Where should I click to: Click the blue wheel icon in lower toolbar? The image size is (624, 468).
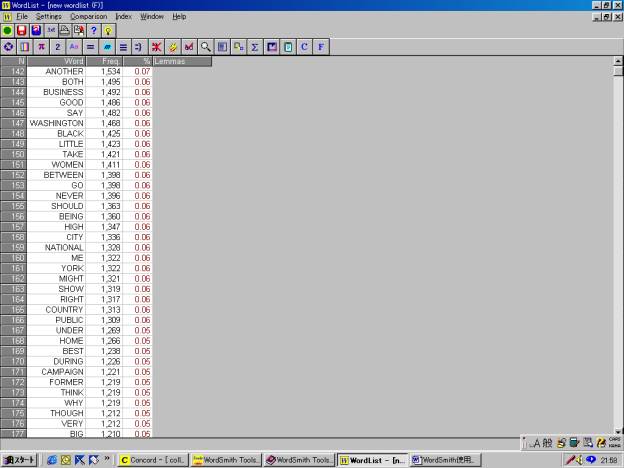(8, 47)
